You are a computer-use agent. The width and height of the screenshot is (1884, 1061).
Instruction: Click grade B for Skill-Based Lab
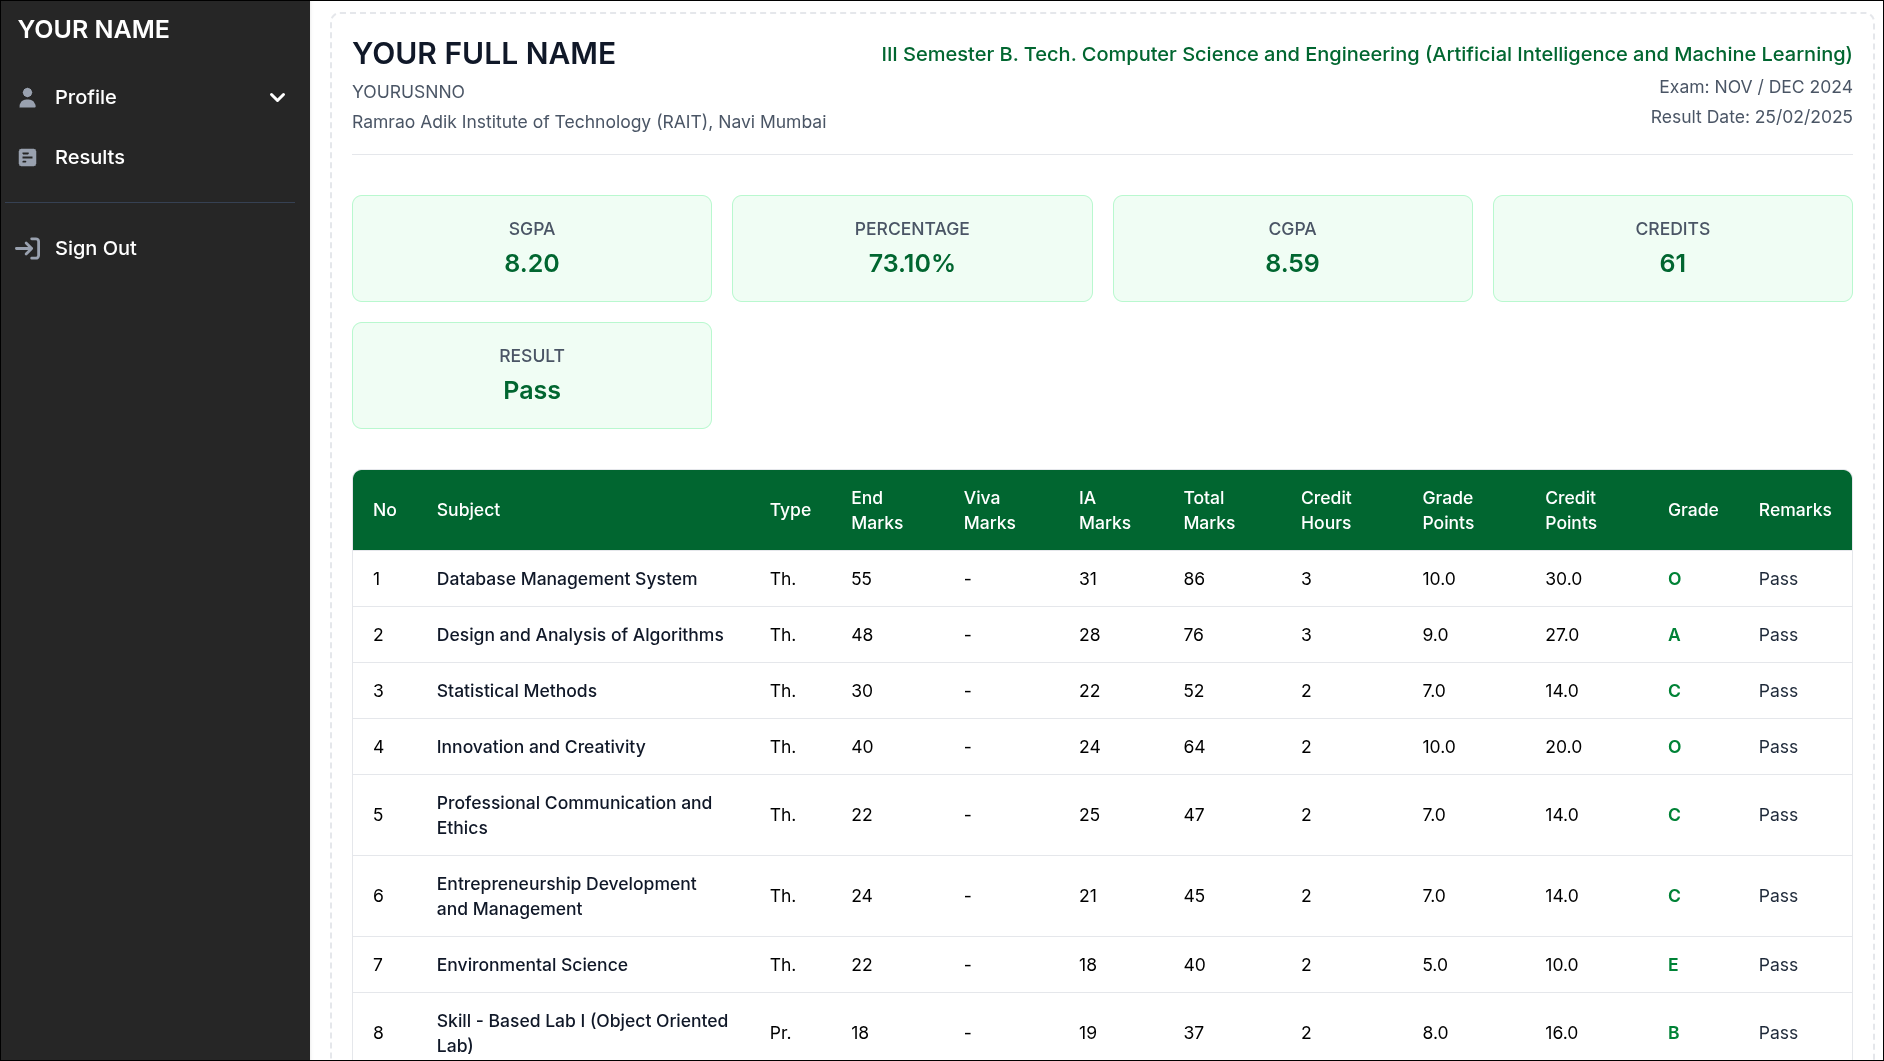click(x=1674, y=1033)
